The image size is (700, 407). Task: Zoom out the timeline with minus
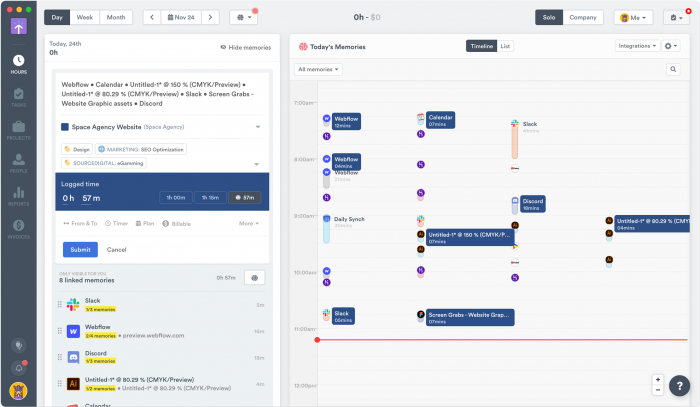point(658,390)
